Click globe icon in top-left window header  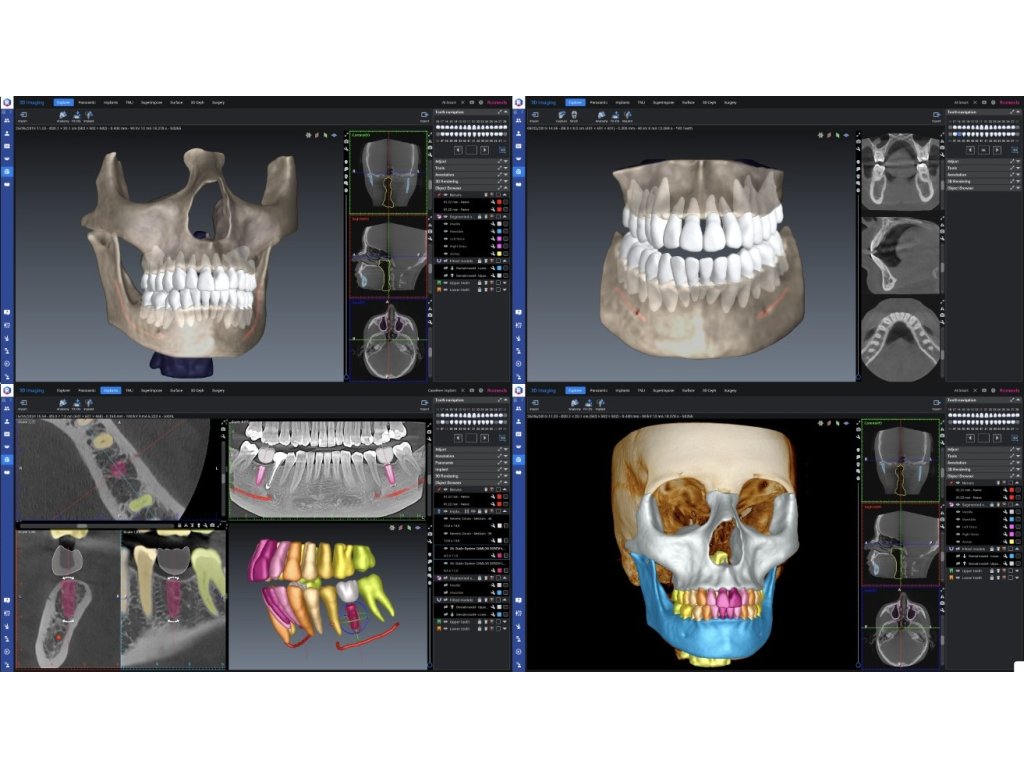pos(481,103)
